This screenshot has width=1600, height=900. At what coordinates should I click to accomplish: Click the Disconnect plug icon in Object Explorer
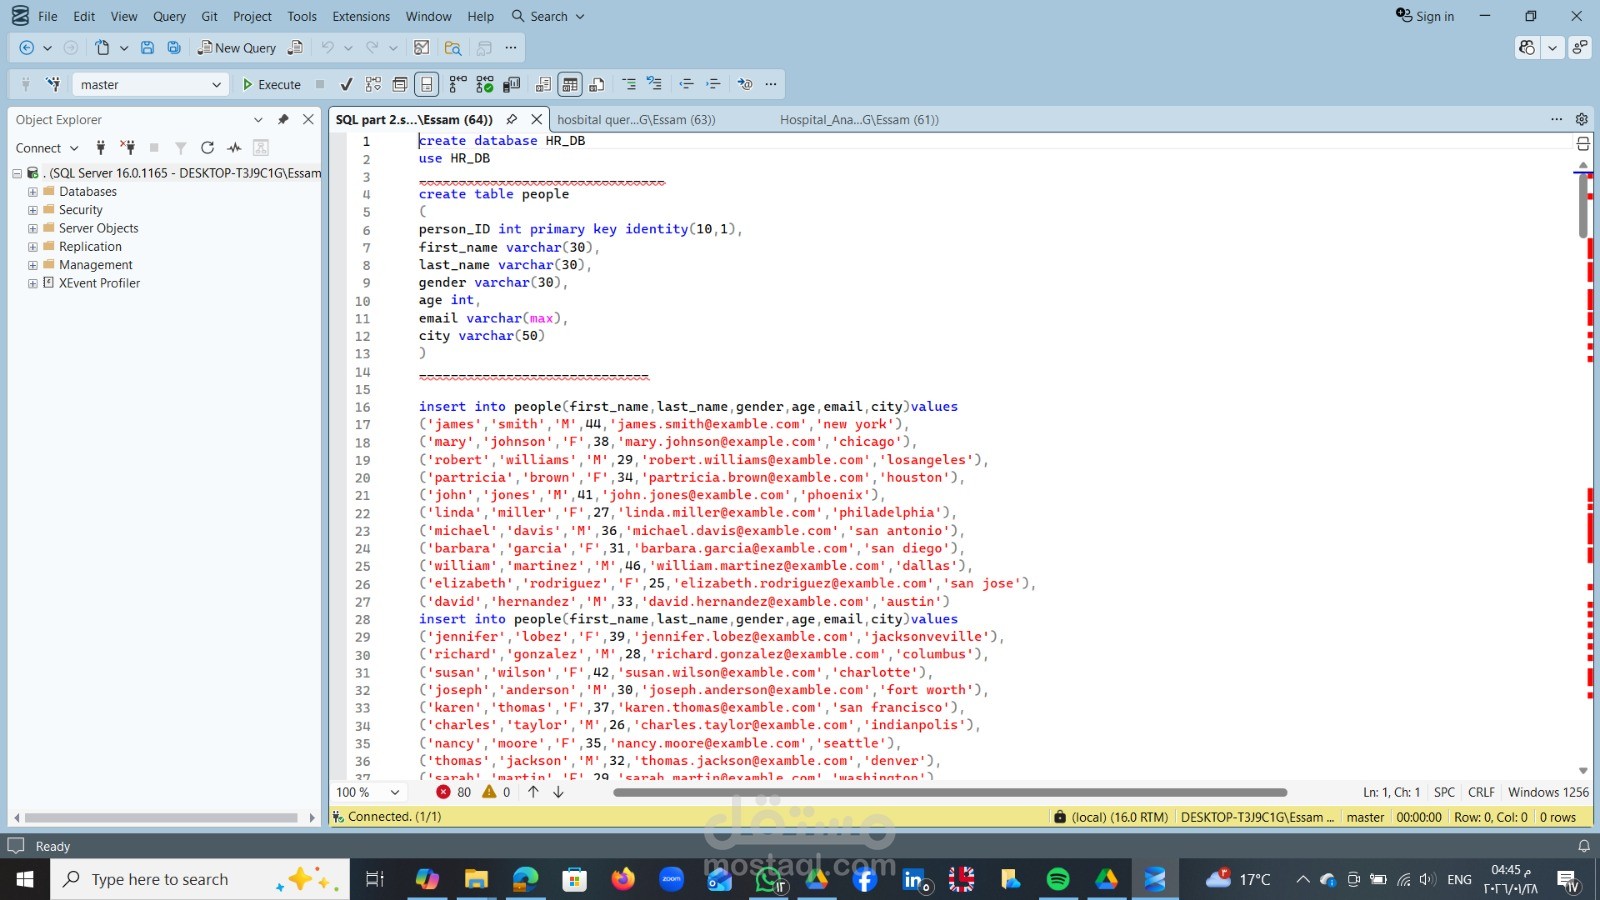pos(127,148)
